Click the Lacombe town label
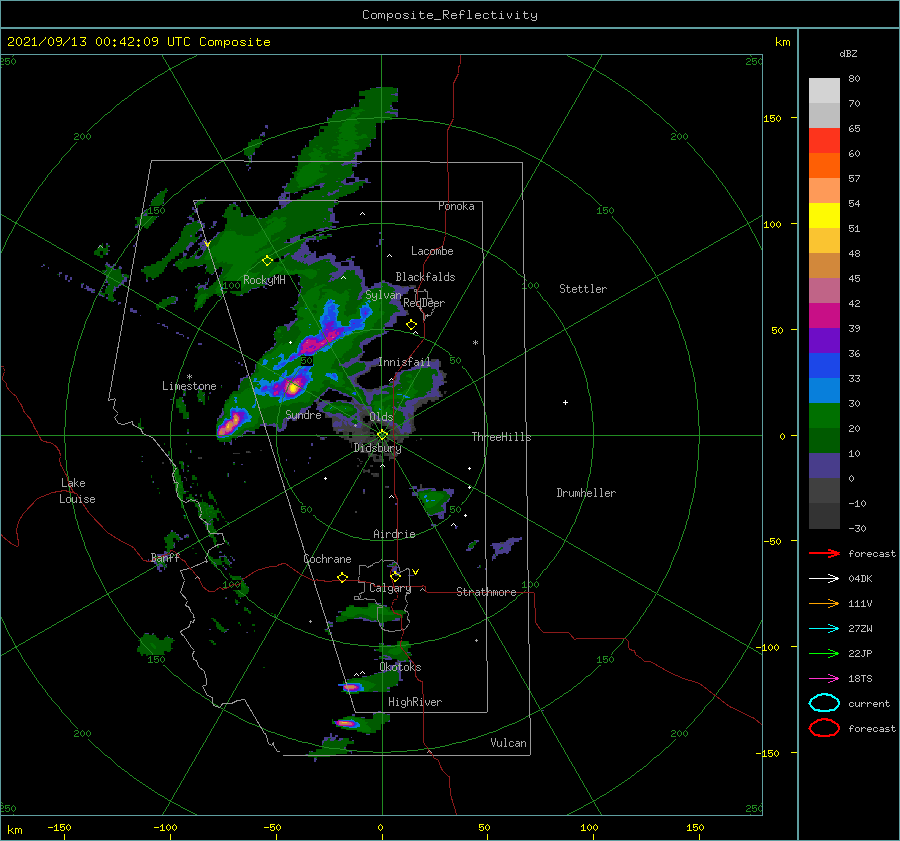900x841 pixels. 432,251
